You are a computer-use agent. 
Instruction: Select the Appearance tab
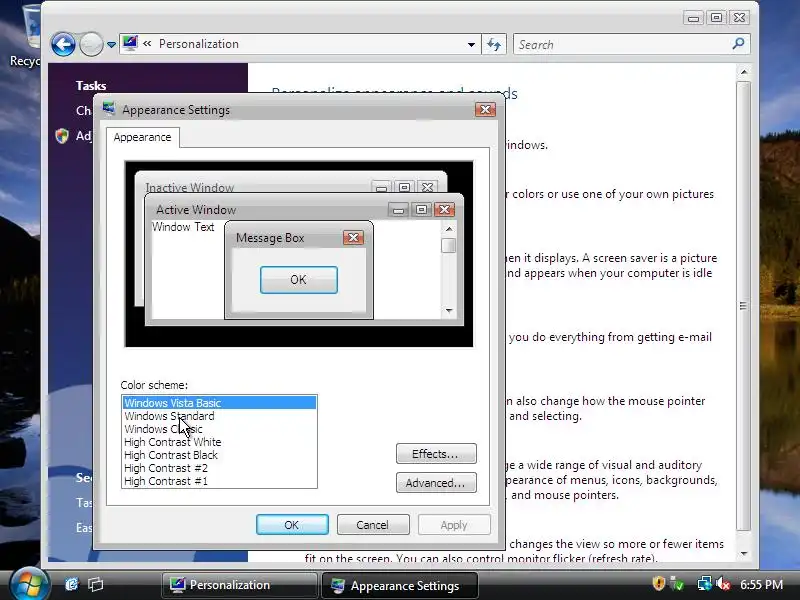point(142,137)
